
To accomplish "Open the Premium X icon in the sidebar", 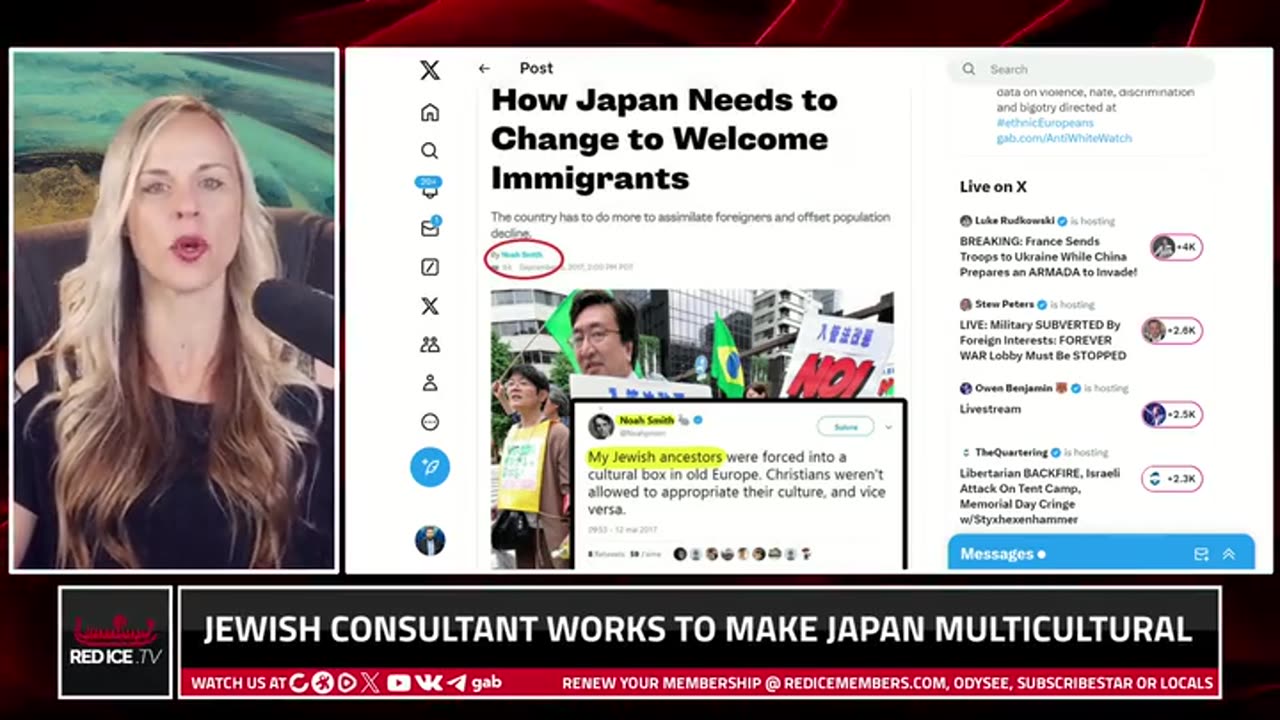I will (430, 306).
